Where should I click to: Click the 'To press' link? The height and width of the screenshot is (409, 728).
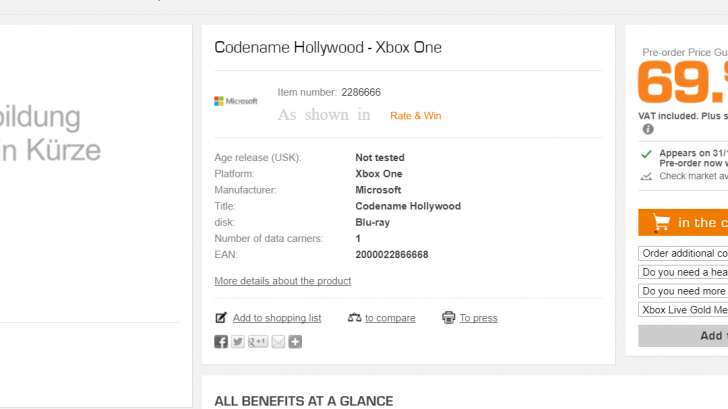click(479, 318)
